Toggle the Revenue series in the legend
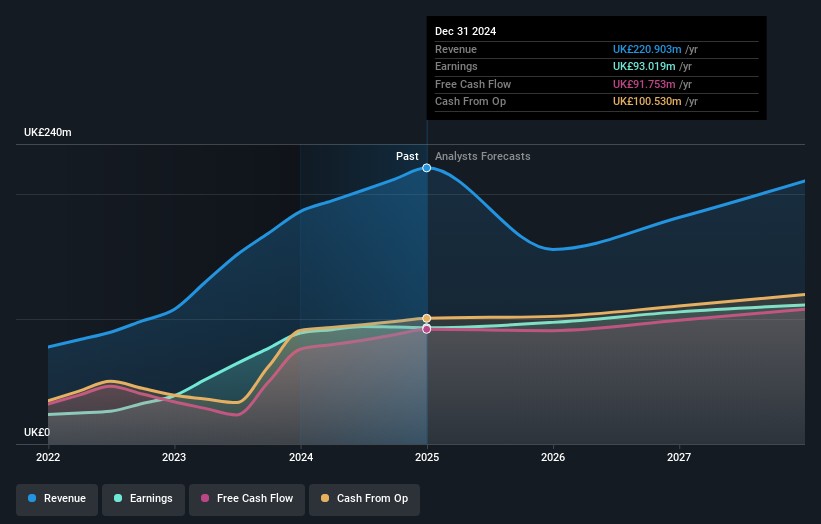 point(57,498)
